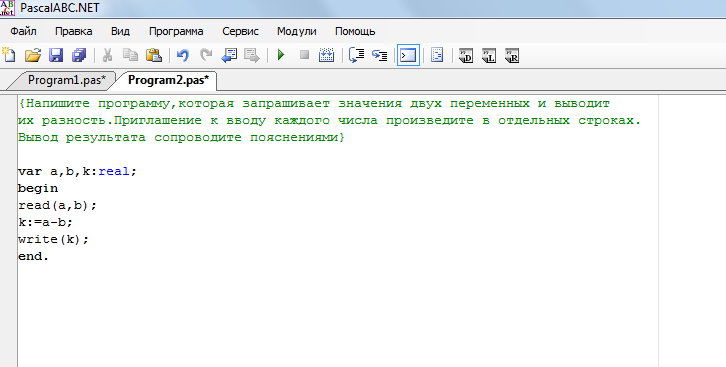The height and width of the screenshot is (367, 726).
Task: Switch to the Program1.pas tab
Action: (67, 80)
